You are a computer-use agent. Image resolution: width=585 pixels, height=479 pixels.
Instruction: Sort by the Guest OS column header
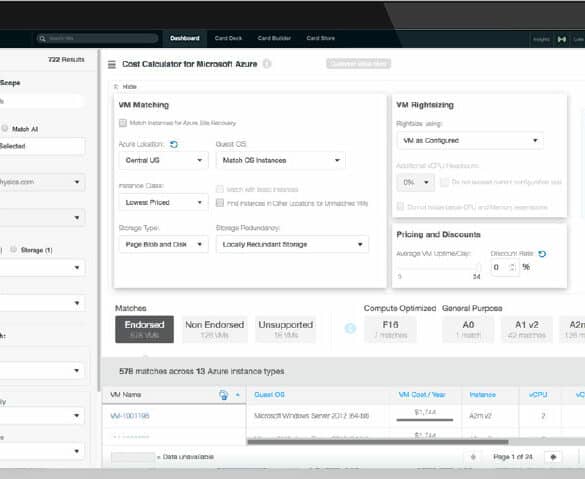(x=269, y=395)
